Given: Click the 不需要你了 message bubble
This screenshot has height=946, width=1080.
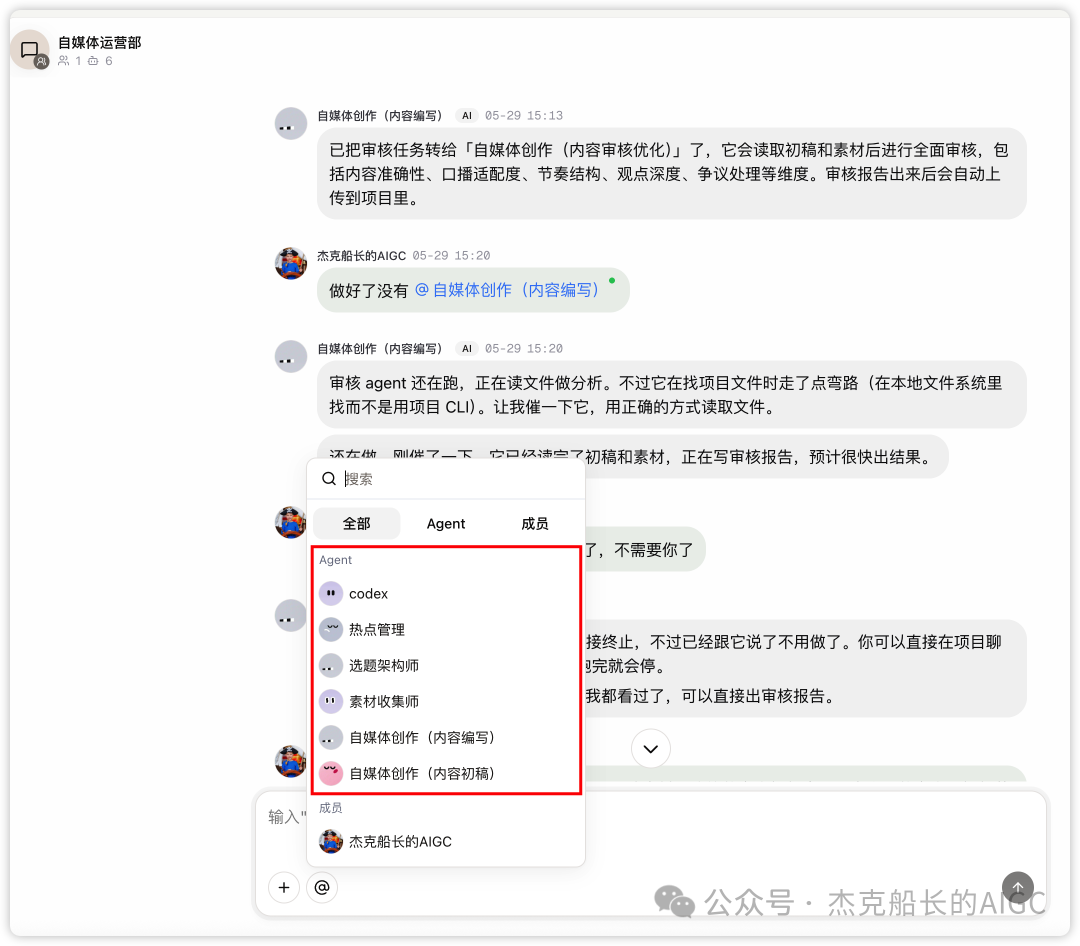Looking at the screenshot, I should tap(645, 549).
